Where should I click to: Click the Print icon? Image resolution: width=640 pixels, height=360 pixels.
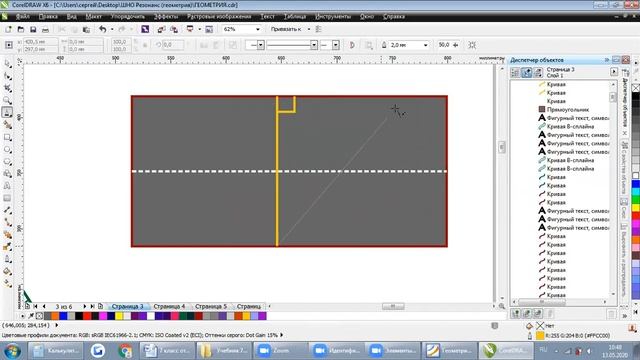[x=45, y=29]
